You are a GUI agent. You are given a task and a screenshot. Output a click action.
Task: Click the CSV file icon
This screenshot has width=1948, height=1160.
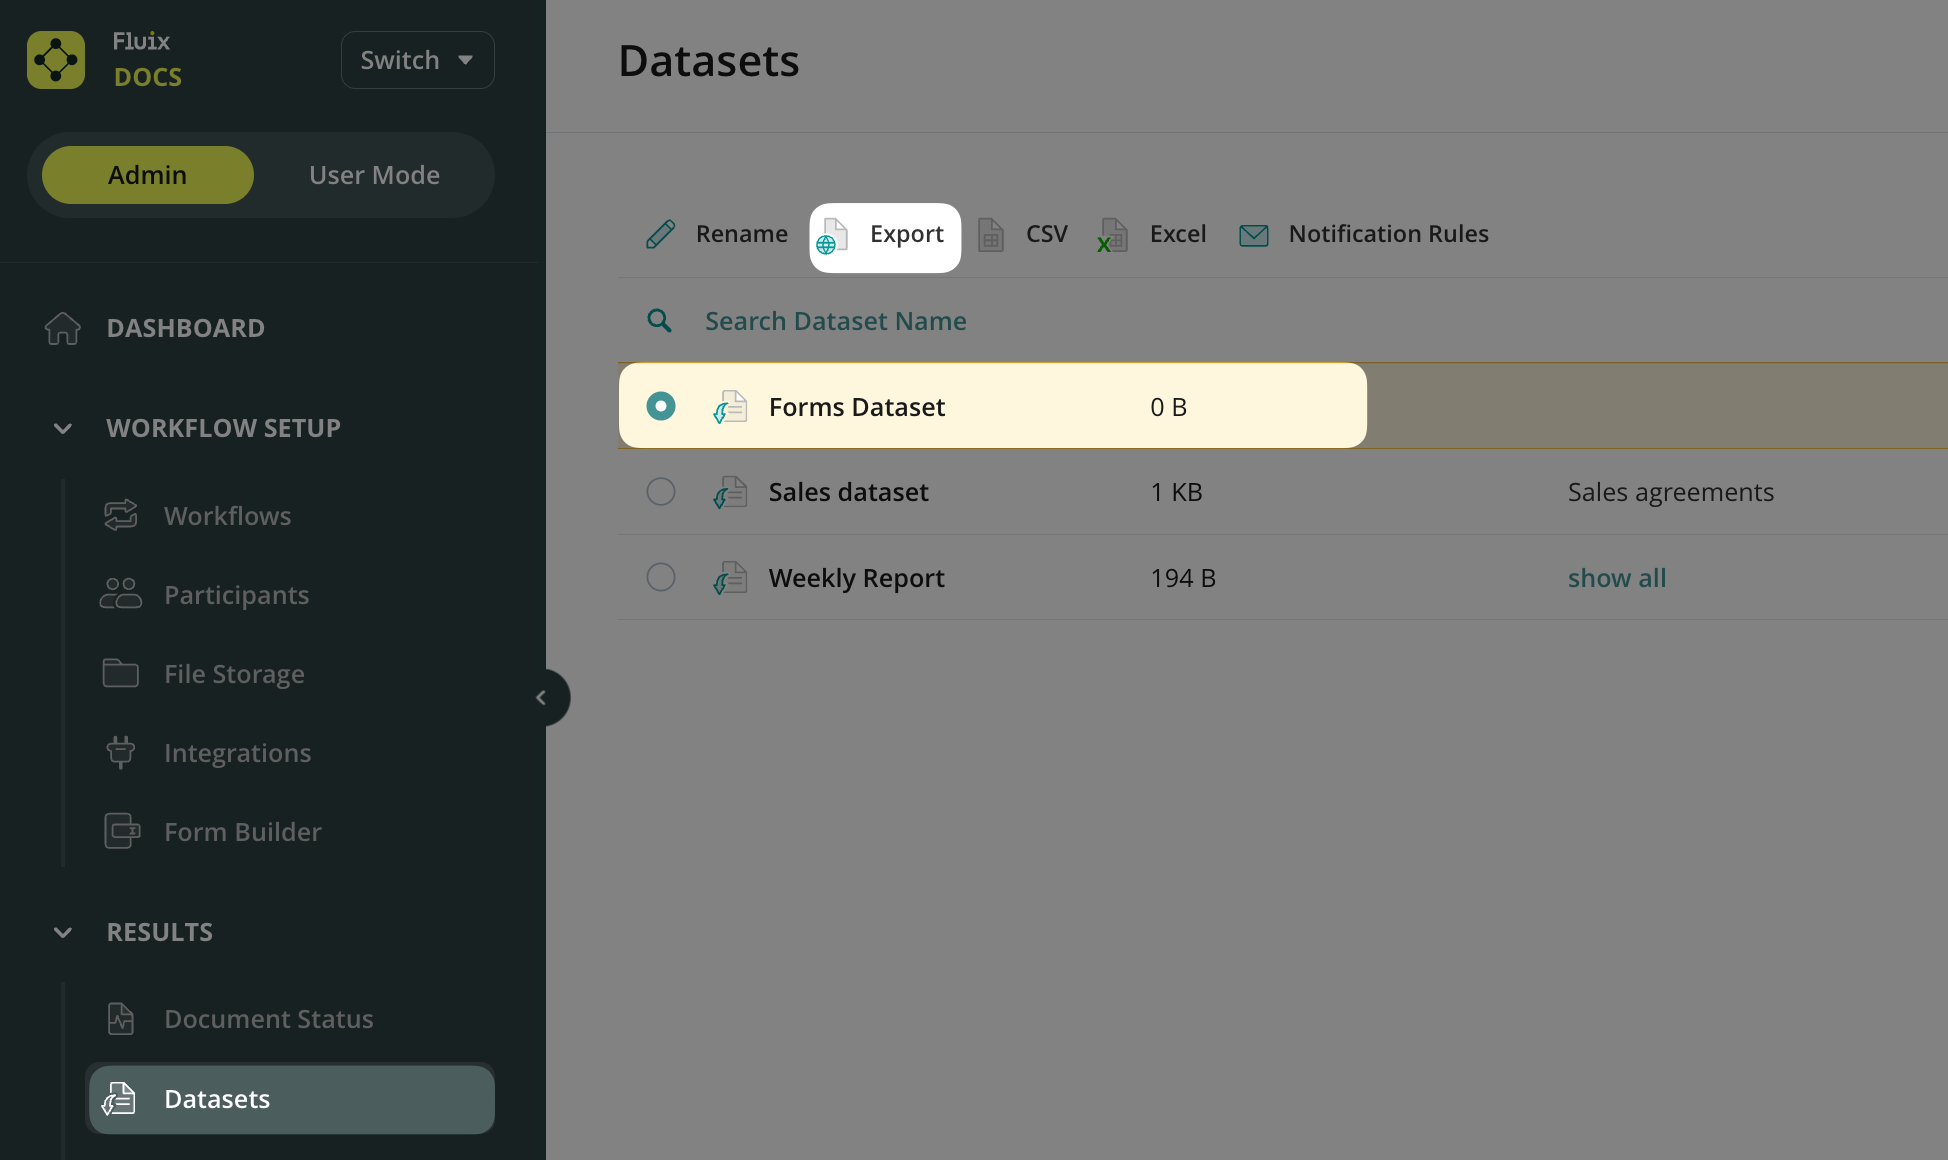(x=991, y=234)
